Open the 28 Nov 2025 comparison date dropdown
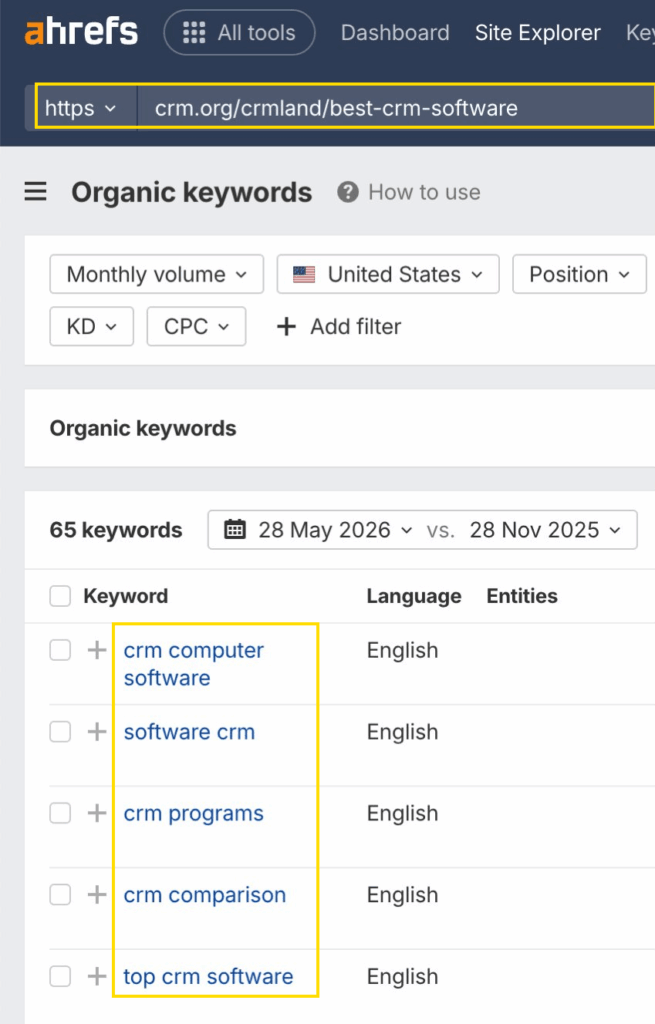Viewport: 655px width, 1024px height. pyautogui.click(x=545, y=530)
